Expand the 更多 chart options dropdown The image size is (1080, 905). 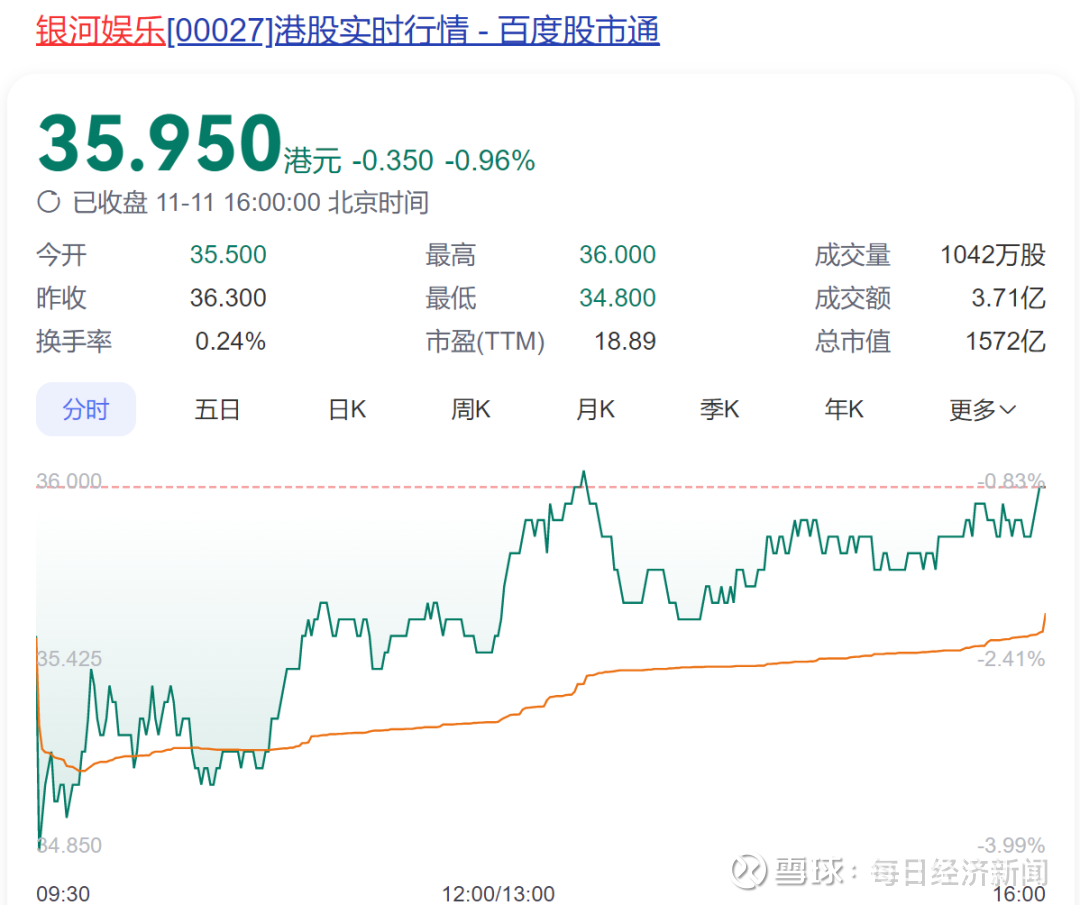[982, 410]
